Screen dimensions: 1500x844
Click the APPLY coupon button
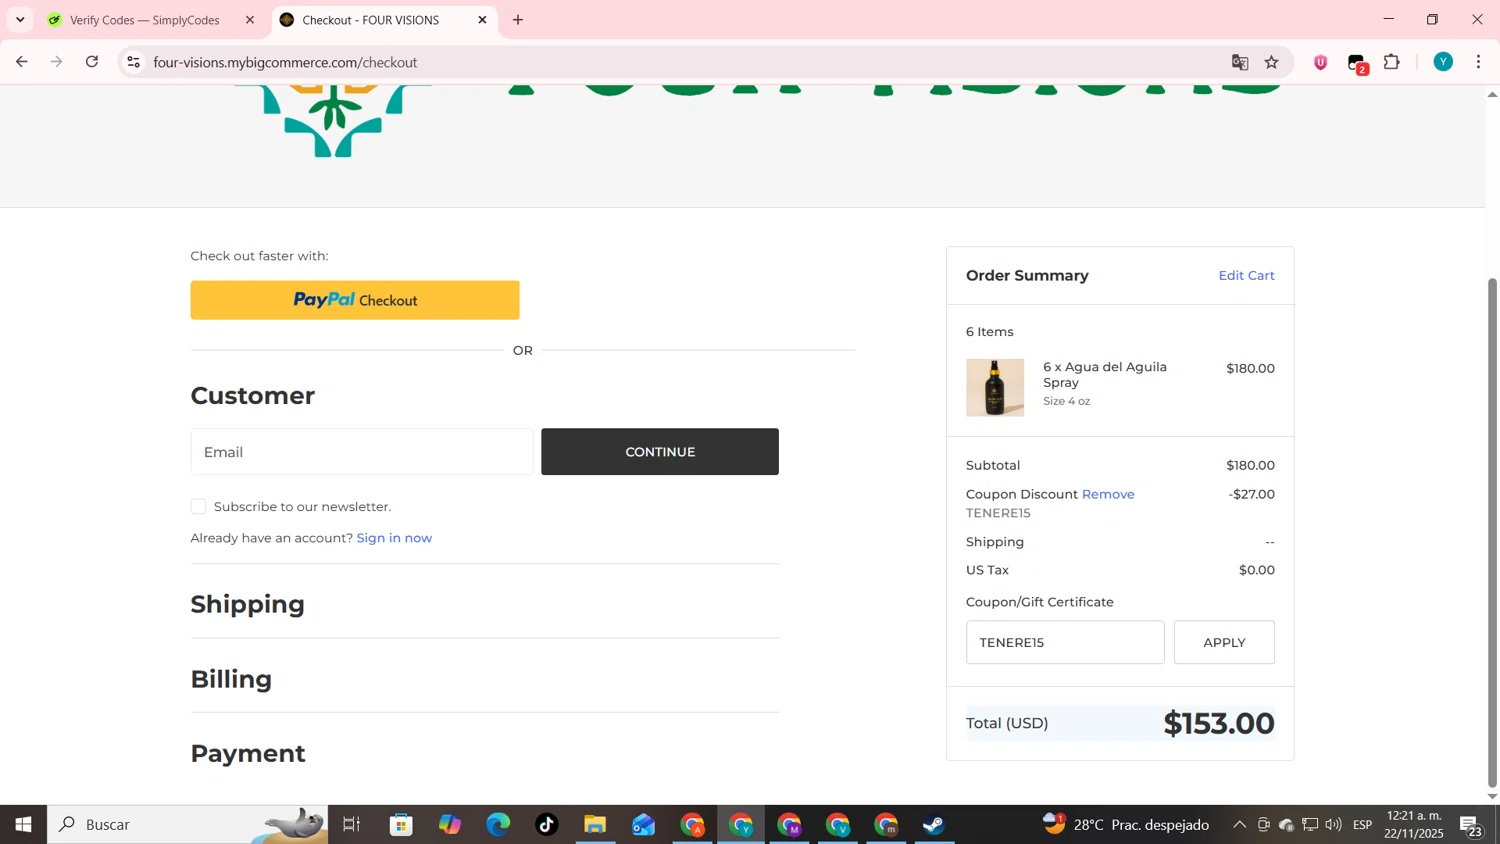(x=1224, y=642)
